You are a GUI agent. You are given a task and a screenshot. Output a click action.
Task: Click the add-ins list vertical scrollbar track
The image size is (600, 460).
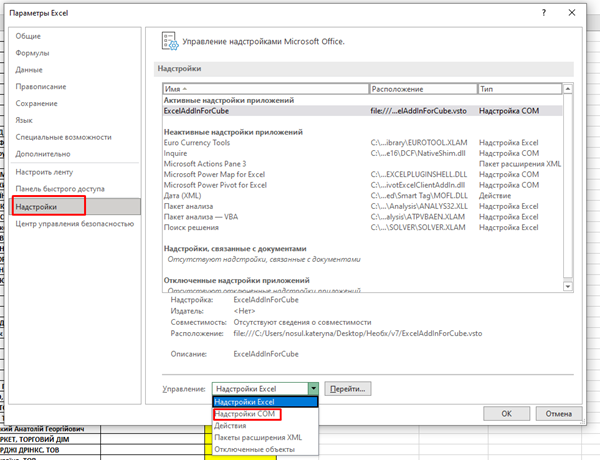pos(568,188)
